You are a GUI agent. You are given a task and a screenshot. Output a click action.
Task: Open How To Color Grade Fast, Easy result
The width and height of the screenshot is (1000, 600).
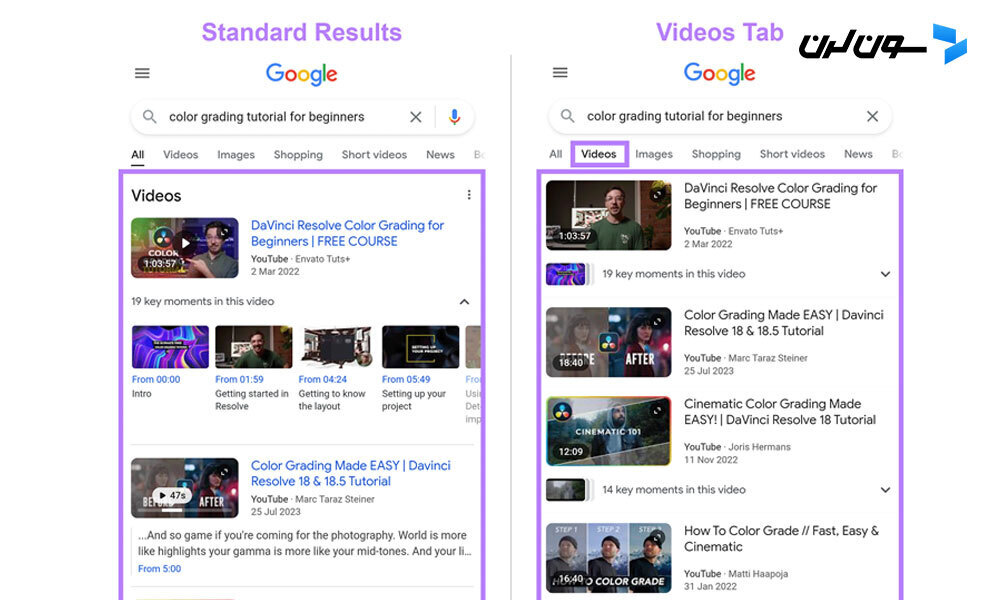click(781, 539)
